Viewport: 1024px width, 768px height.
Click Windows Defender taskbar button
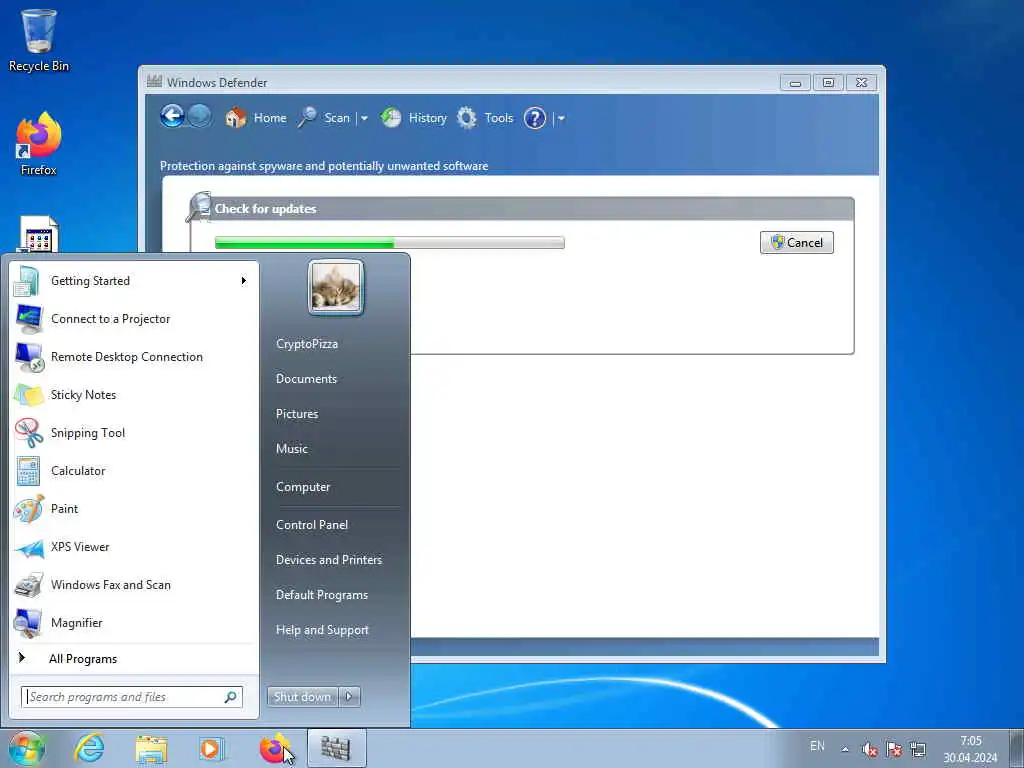pyautogui.click(x=336, y=748)
